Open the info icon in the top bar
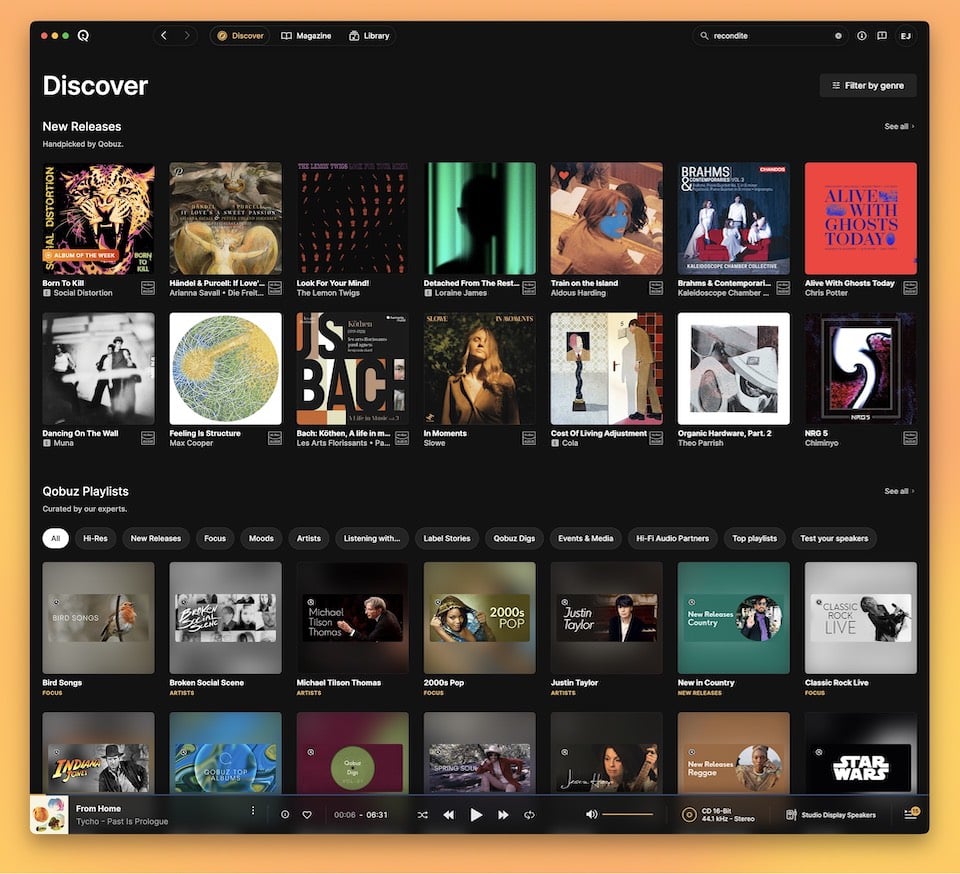 click(861, 35)
